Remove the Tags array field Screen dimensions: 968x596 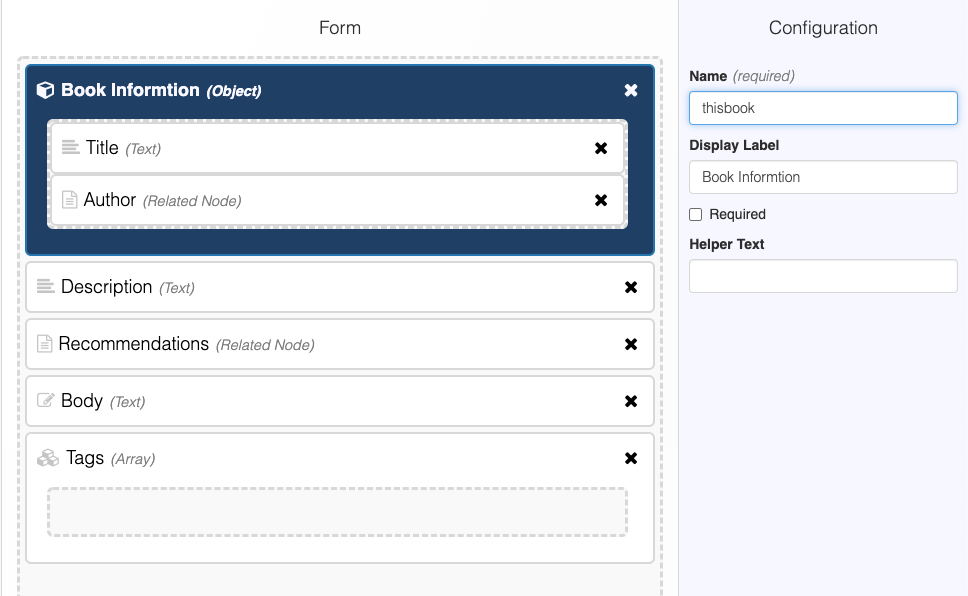(631, 458)
